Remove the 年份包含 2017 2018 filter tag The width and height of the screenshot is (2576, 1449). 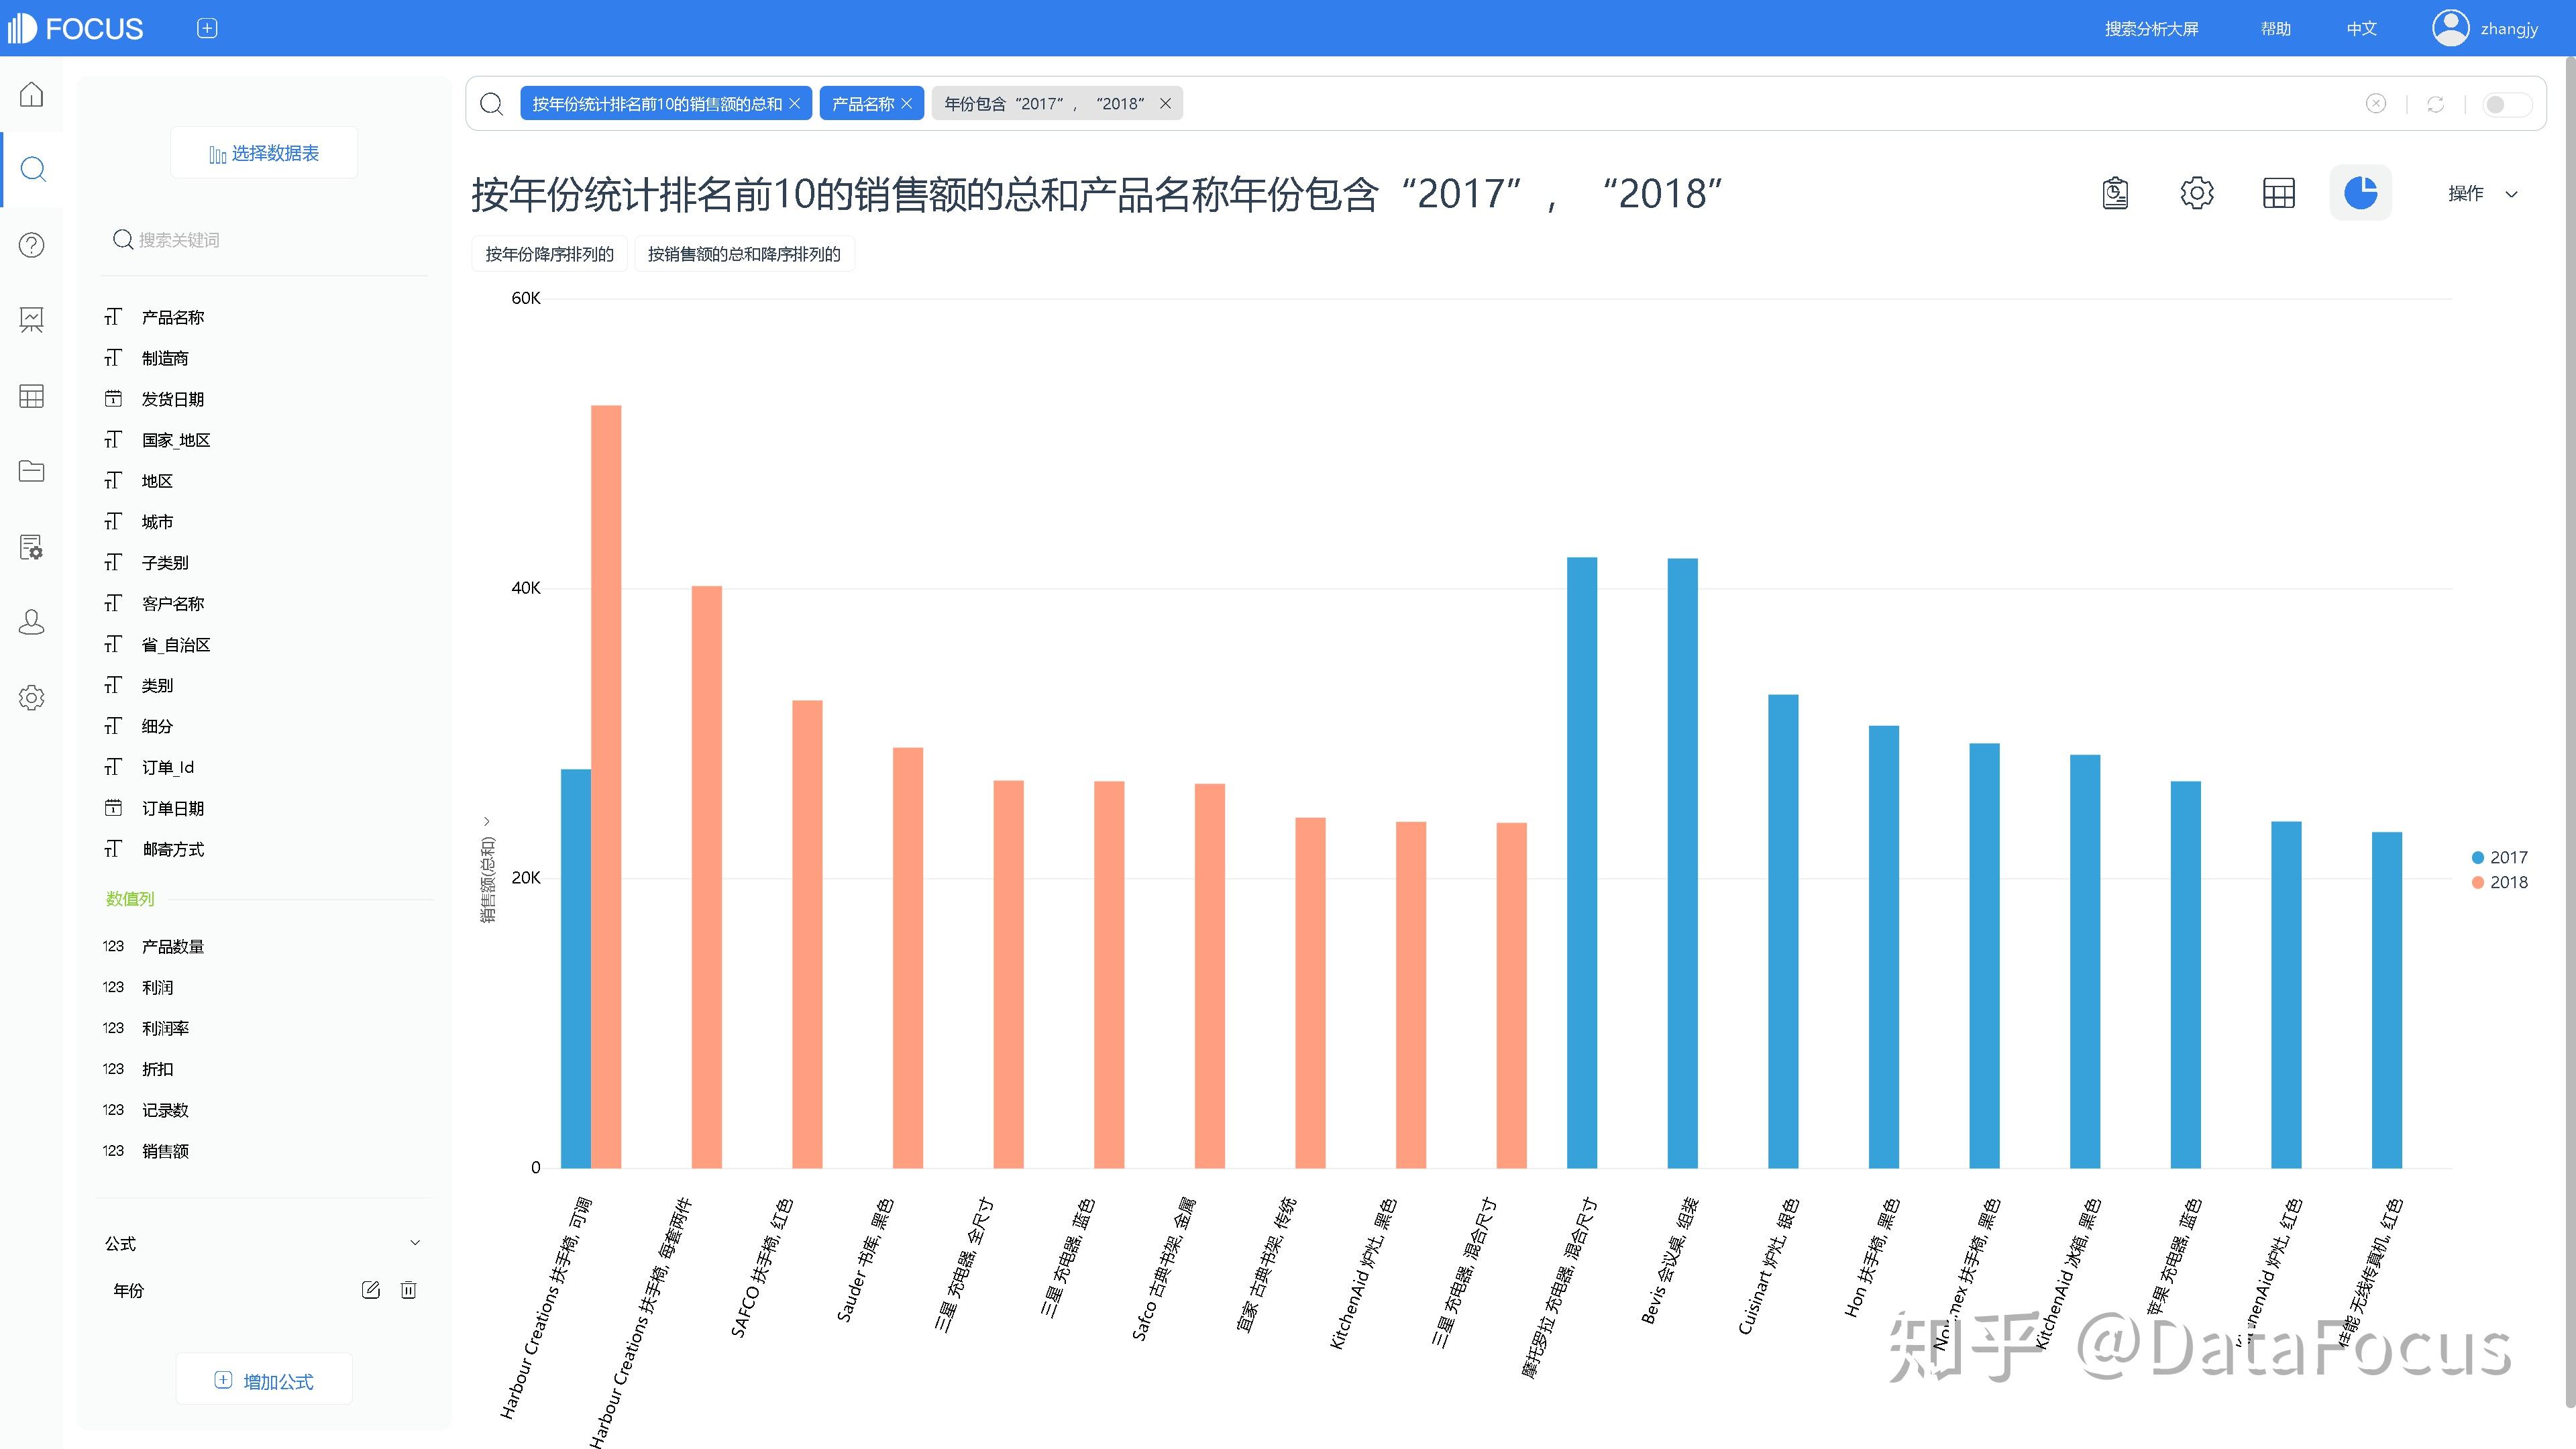click(x=1165, y=104)
